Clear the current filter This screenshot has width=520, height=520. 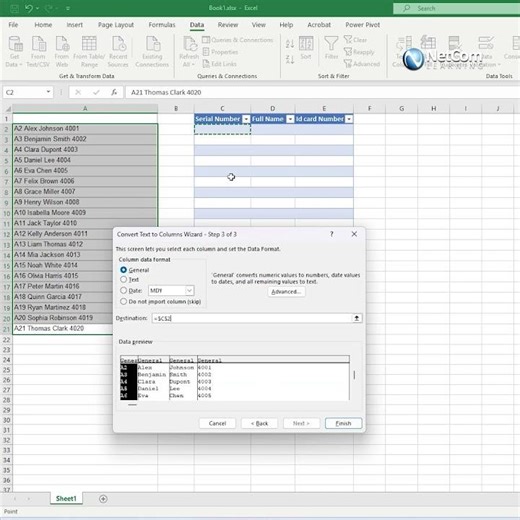click(x=355, y=40)
